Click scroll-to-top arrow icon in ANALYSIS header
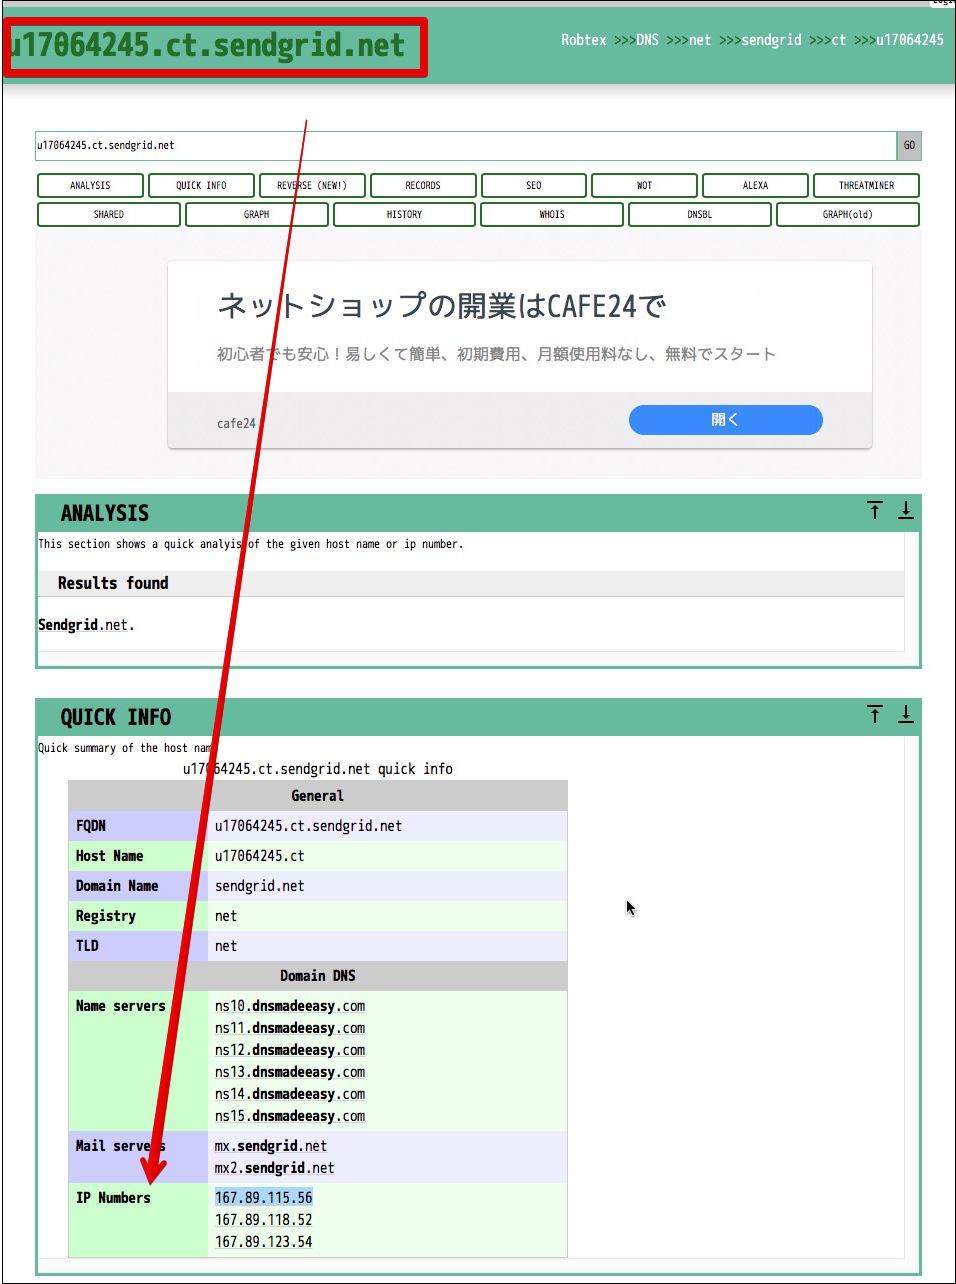 (x=875, y=511)
